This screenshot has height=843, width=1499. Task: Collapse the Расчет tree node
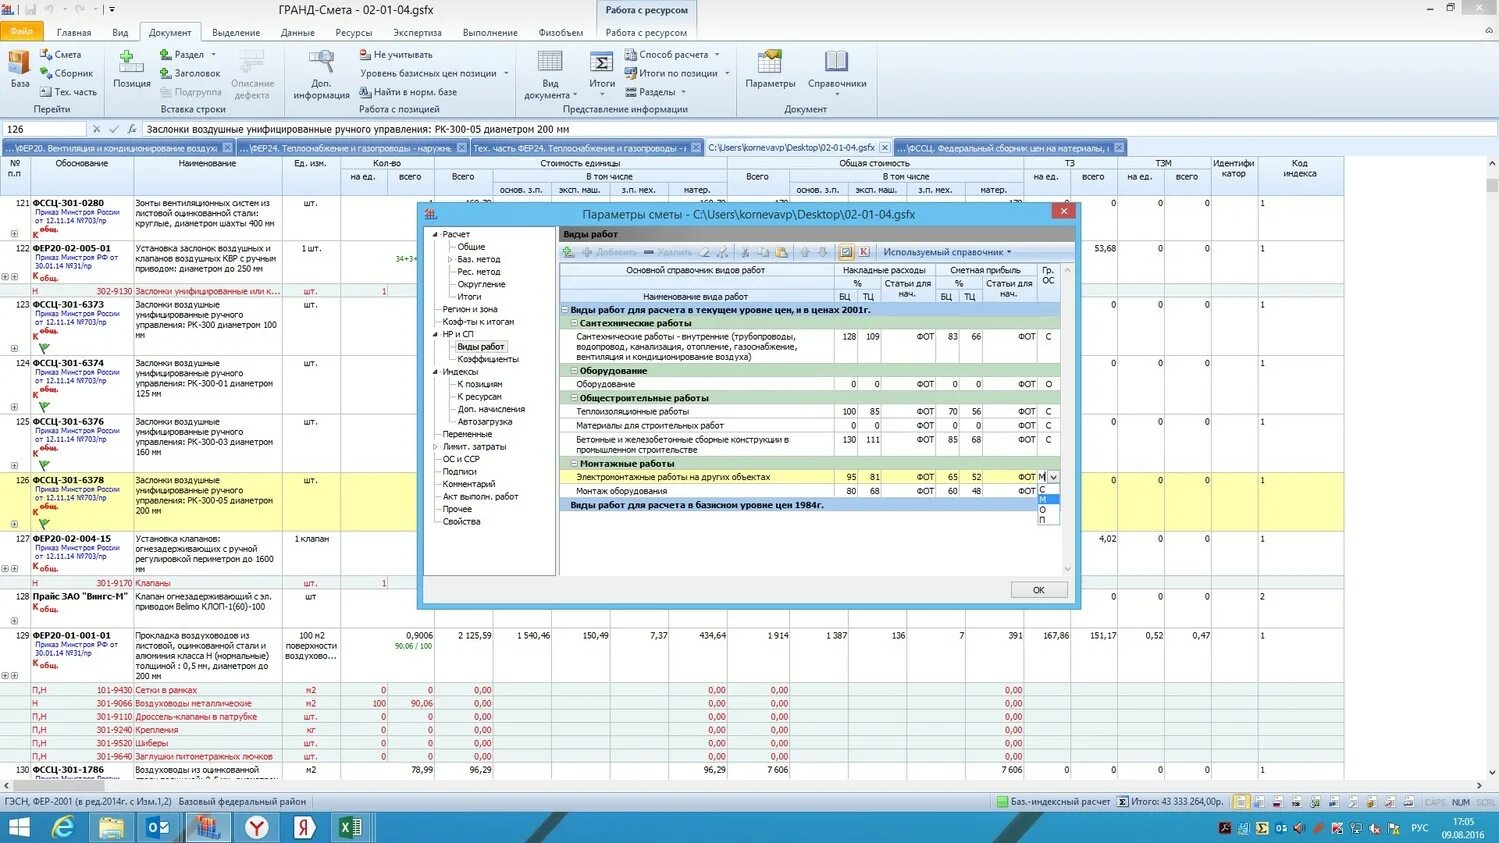click(435, 234)
